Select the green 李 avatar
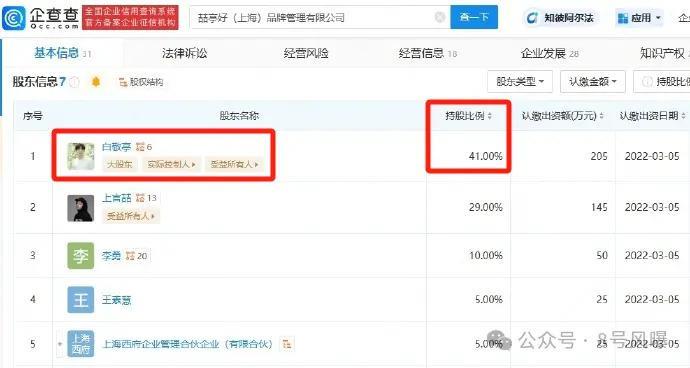Screen dimensions: 690x368 [81, 256]
